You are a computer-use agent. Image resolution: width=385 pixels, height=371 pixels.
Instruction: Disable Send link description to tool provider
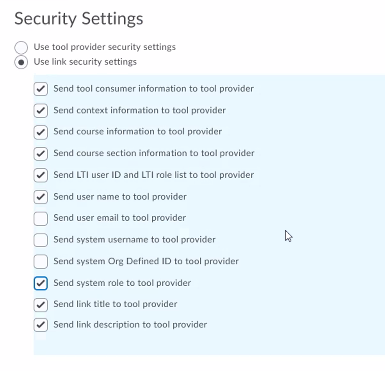tap(41, 325)
